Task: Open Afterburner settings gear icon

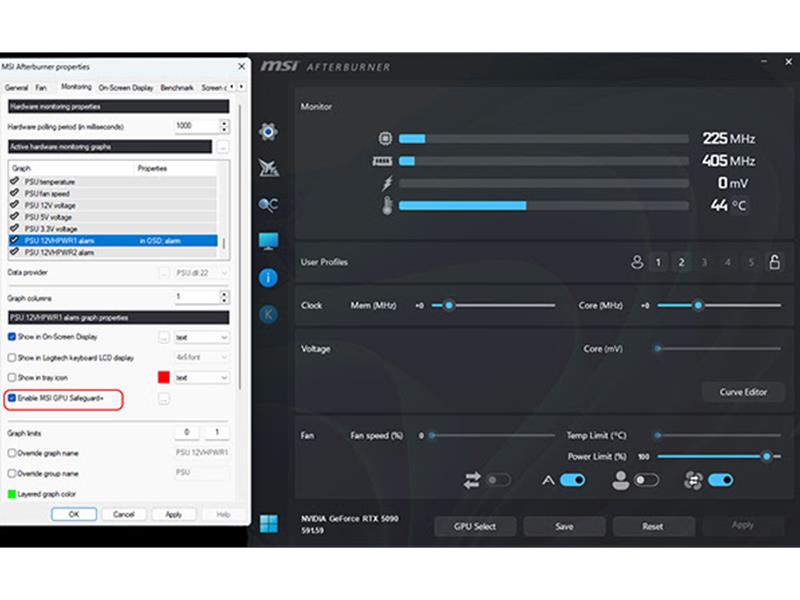Action: click(x=268, y=131)
